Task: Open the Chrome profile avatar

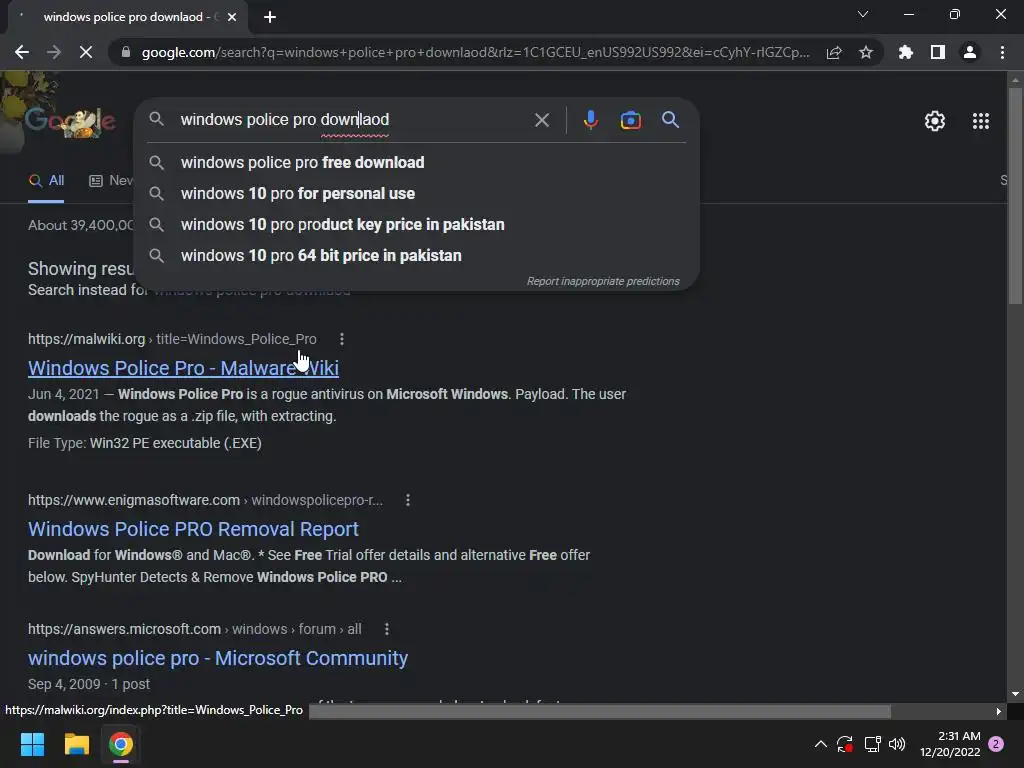Action: click(x=970, y=52)
